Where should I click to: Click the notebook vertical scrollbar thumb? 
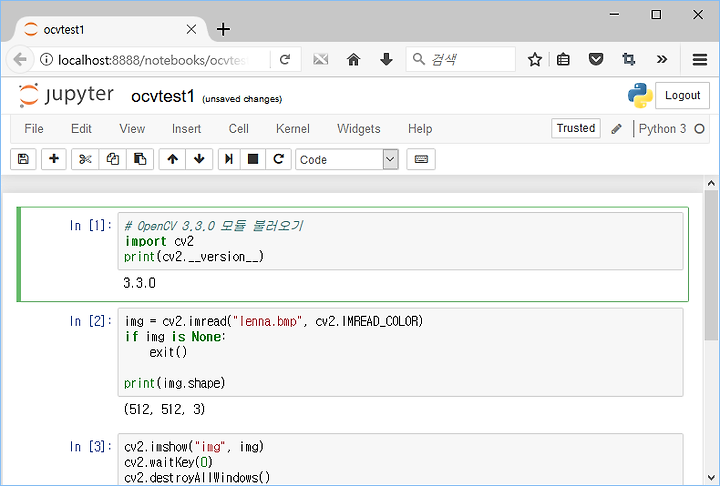711,266
